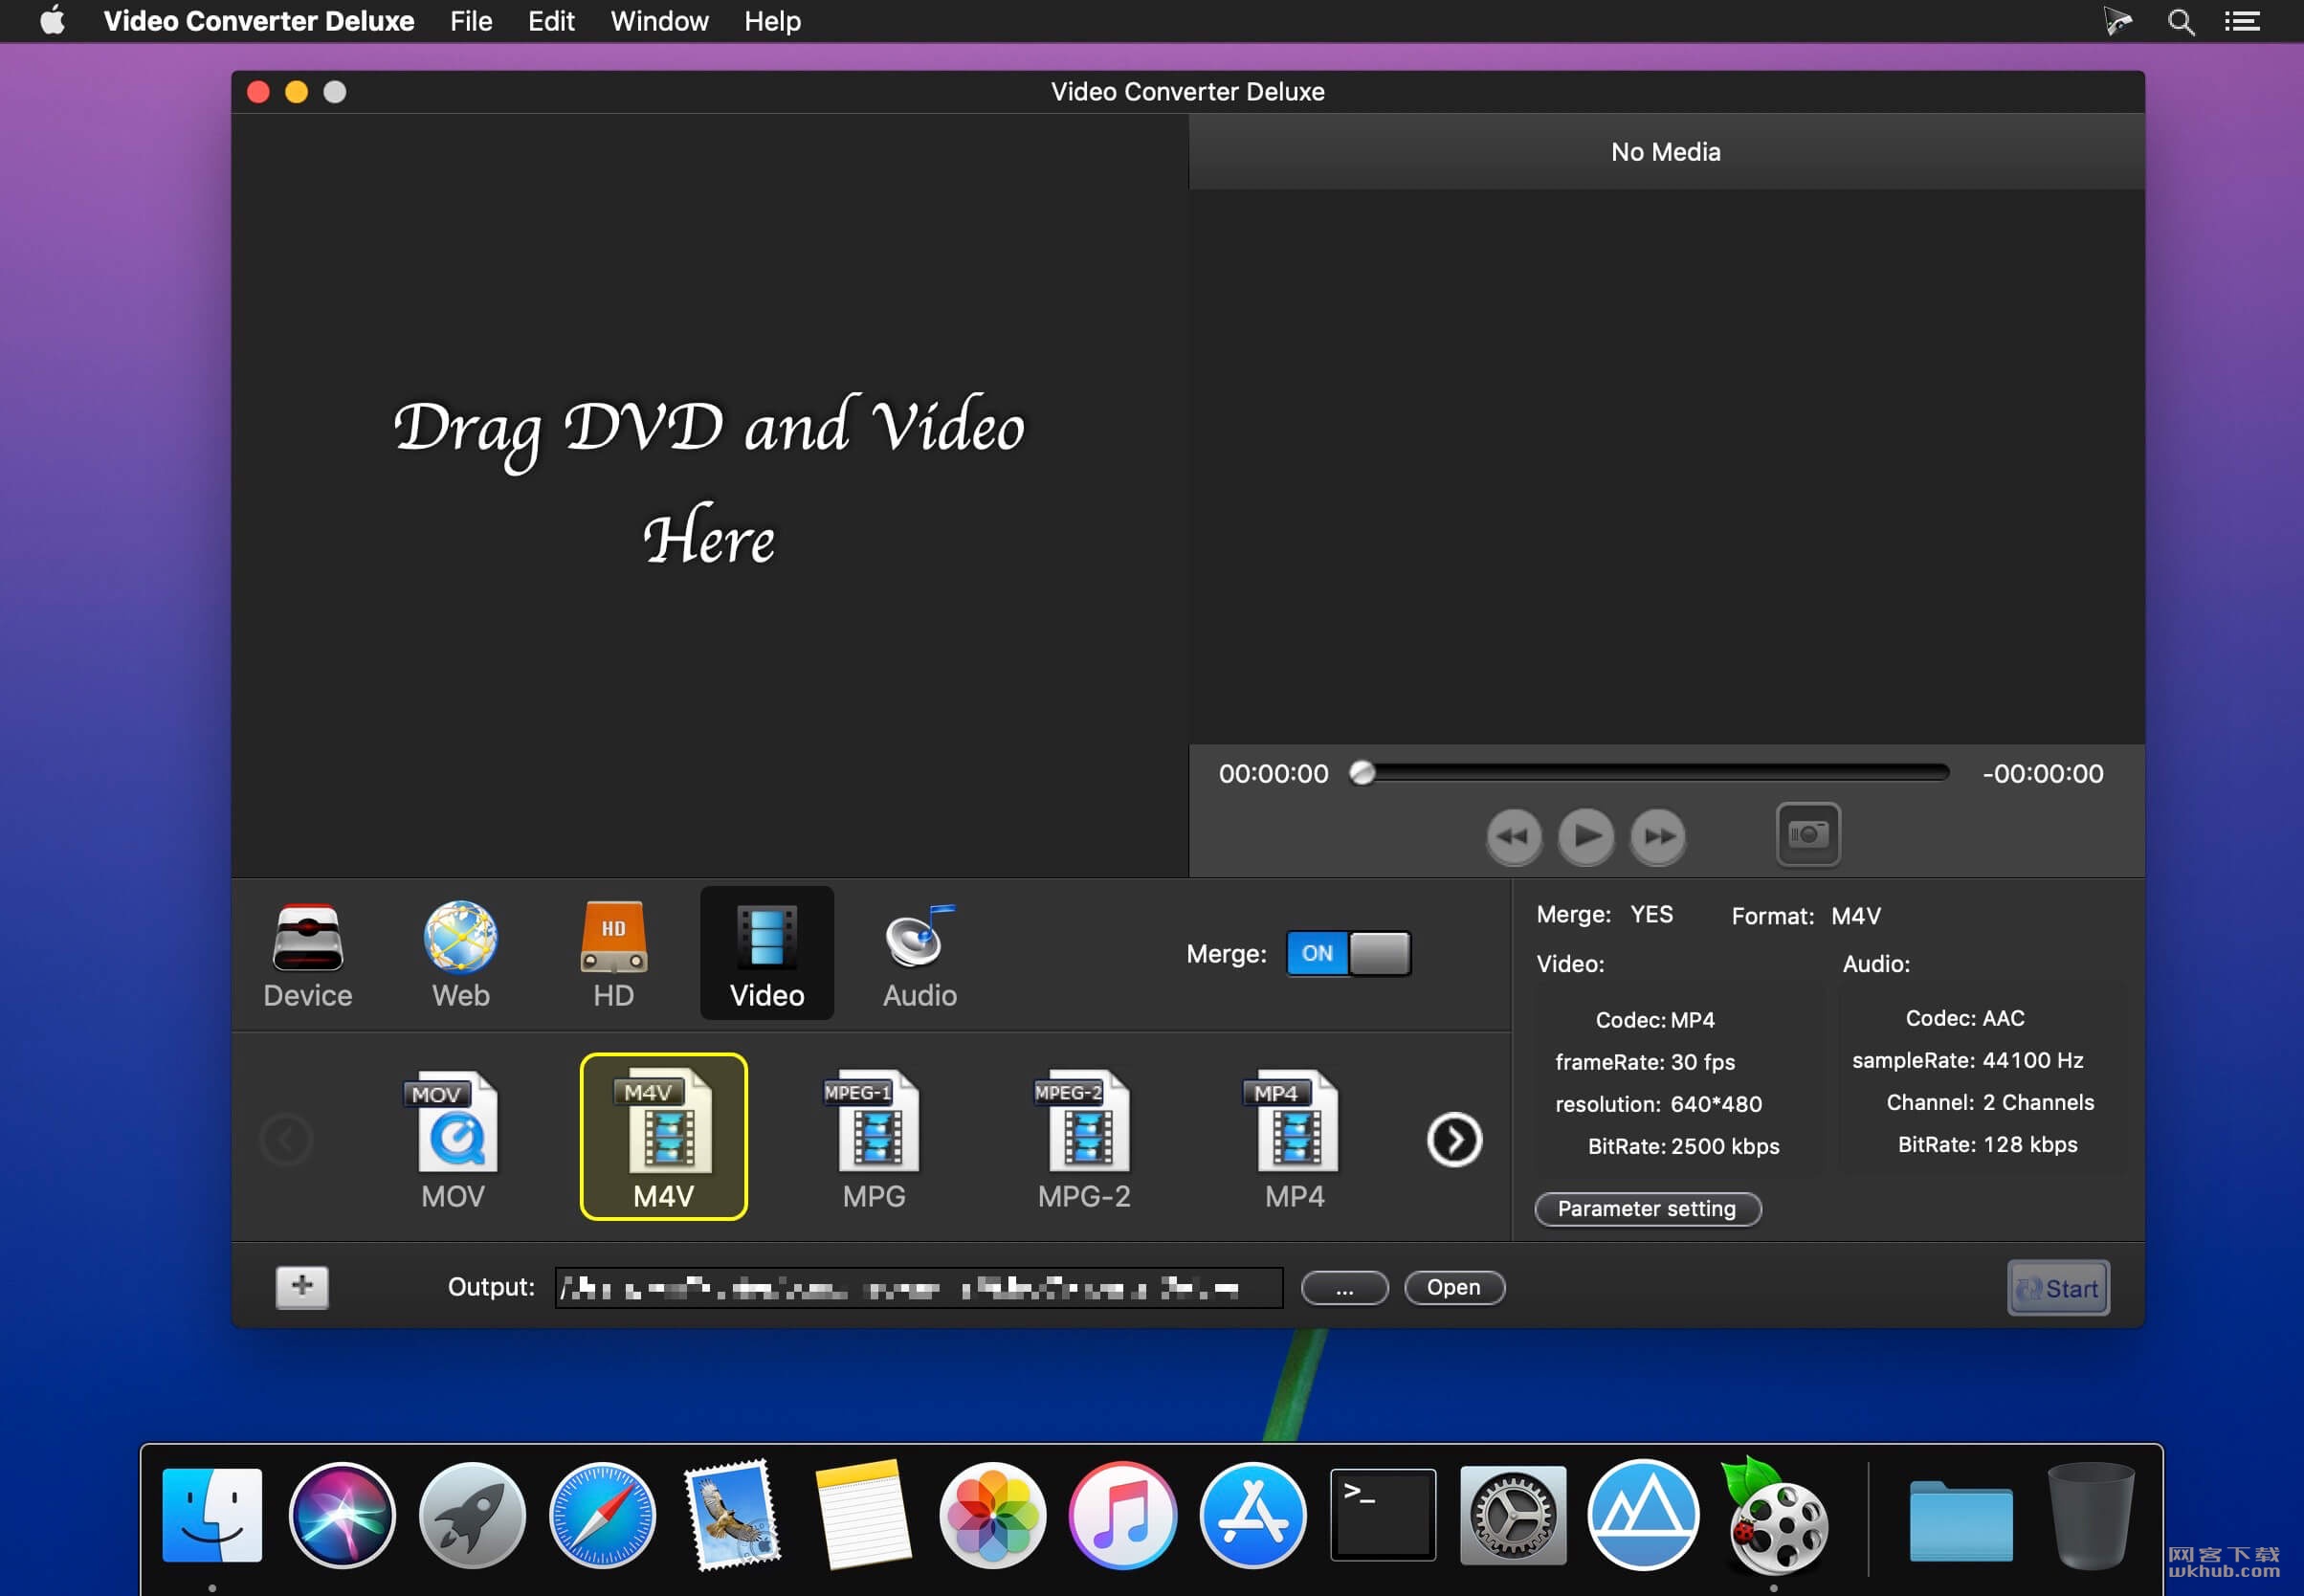This screenshot has height=1596, width=2304.
Task: Open Safari from the Dock
Action: (602, 1514)
